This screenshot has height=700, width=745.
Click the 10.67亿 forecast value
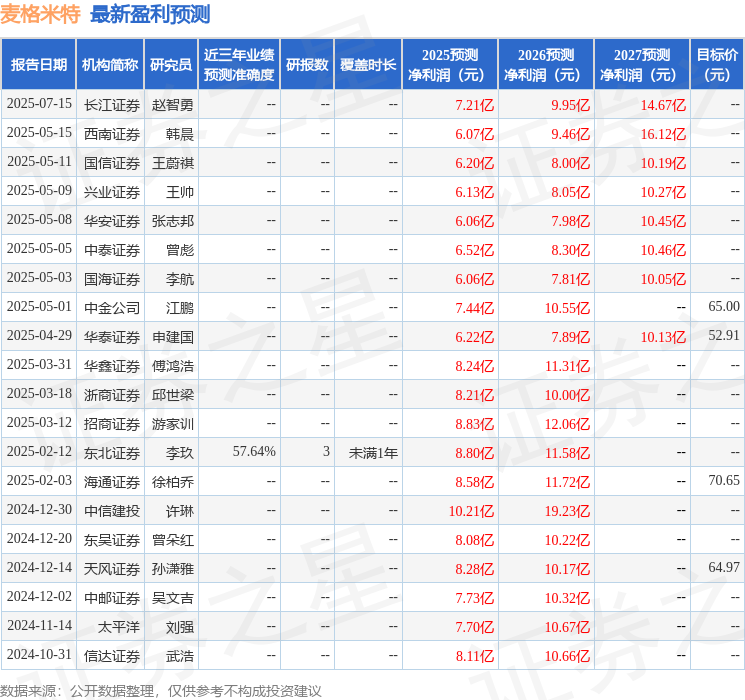(567, 627)
